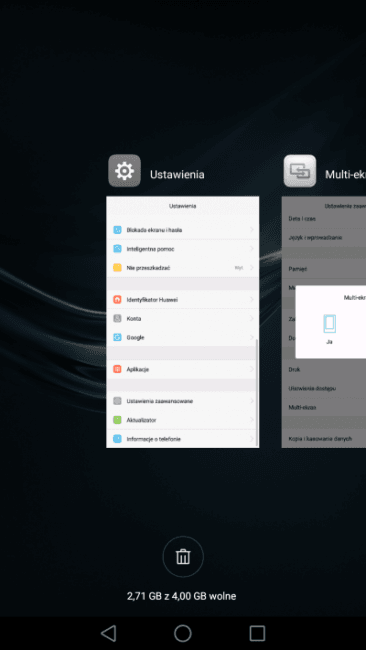Click the gray Konta icon
This screenshot has width=366, height=650.
point(117,318)
